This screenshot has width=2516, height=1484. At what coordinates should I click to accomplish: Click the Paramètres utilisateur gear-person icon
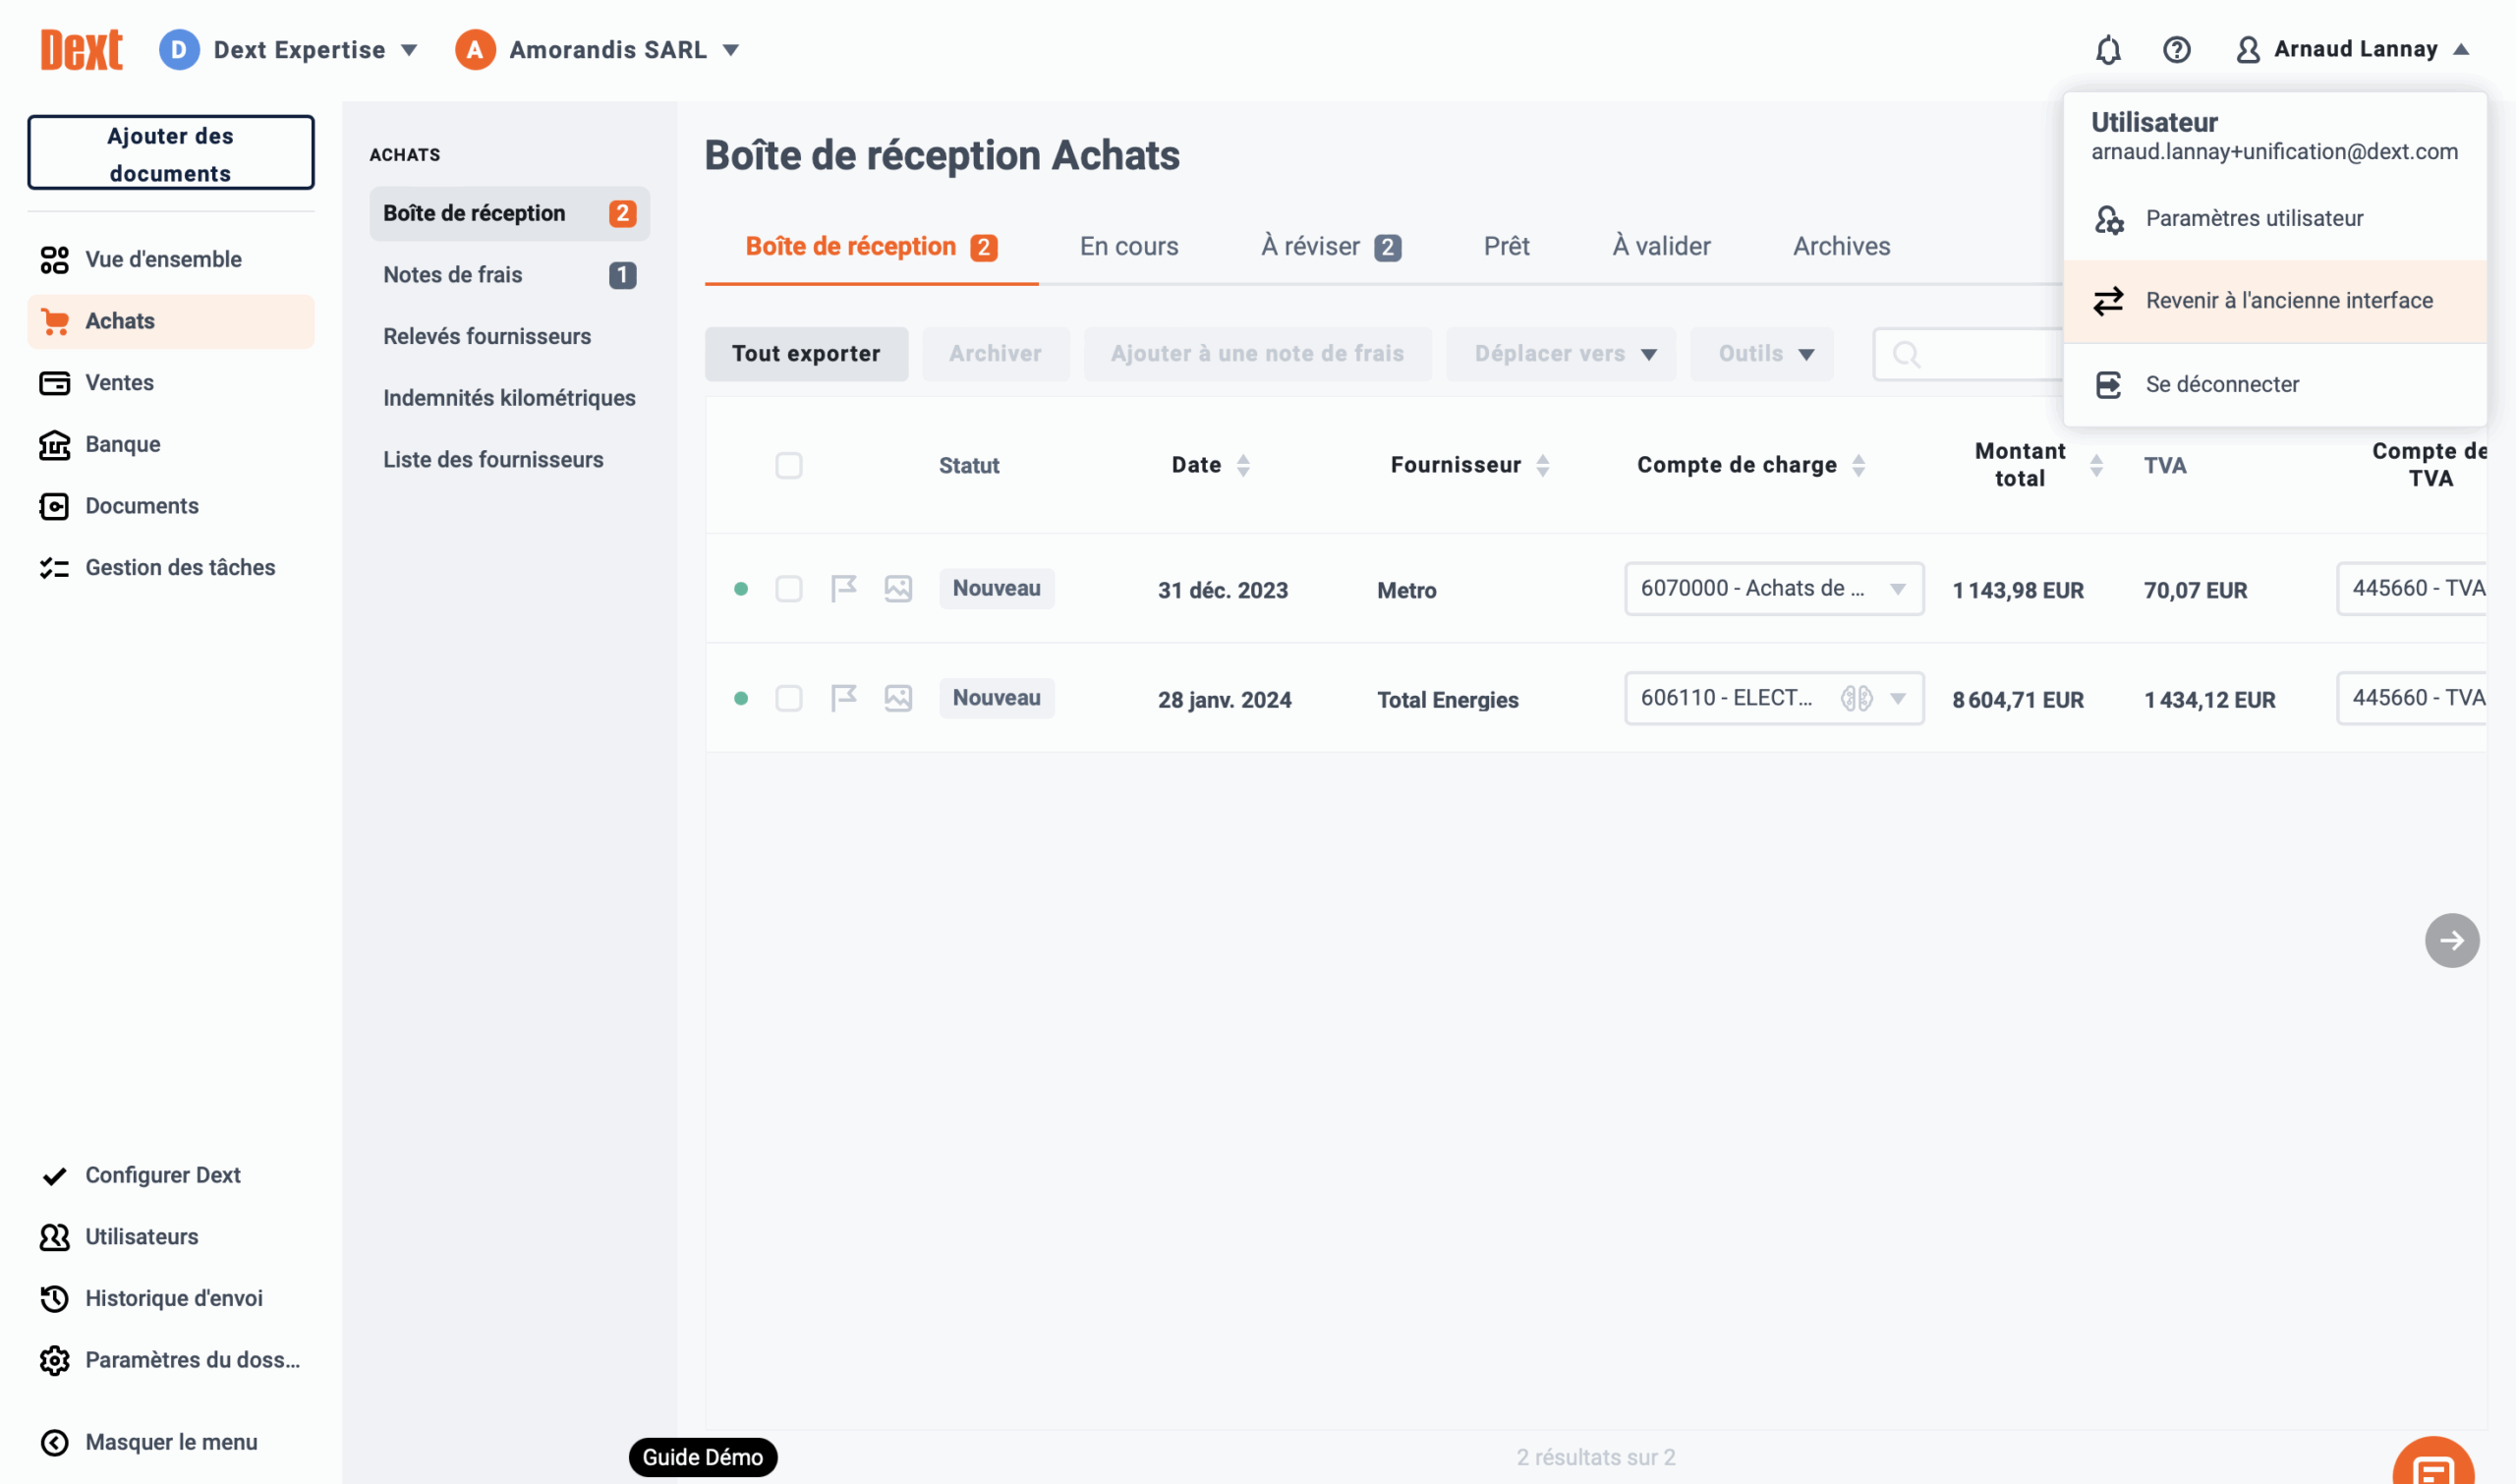point(2108,219)
